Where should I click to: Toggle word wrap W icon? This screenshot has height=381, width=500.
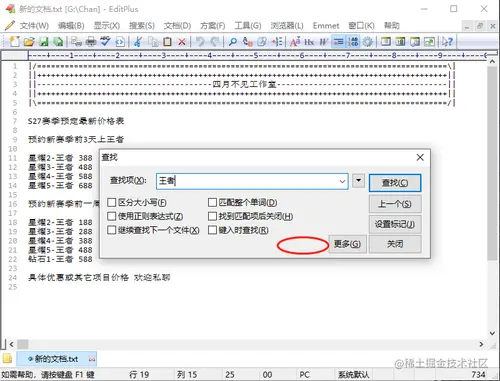tap(324, 42)
